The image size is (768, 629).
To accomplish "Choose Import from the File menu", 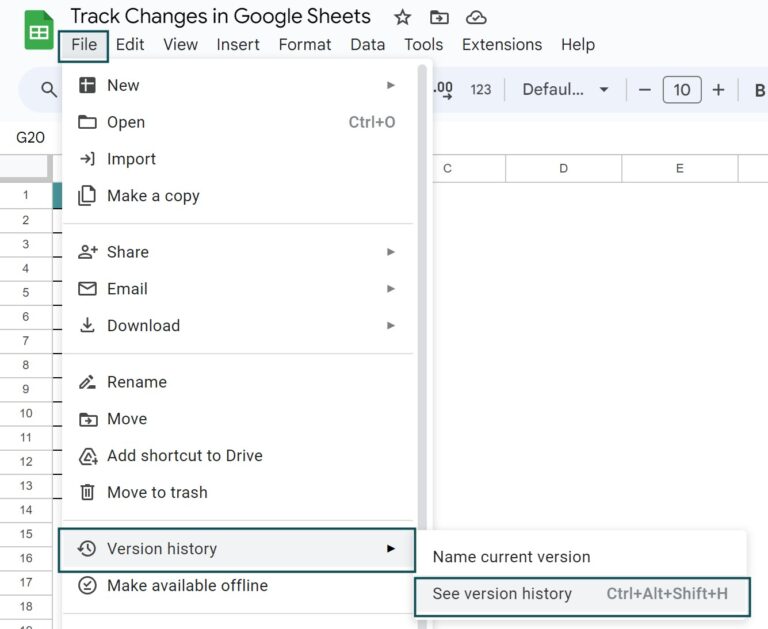I will click(x=239, y=159).
